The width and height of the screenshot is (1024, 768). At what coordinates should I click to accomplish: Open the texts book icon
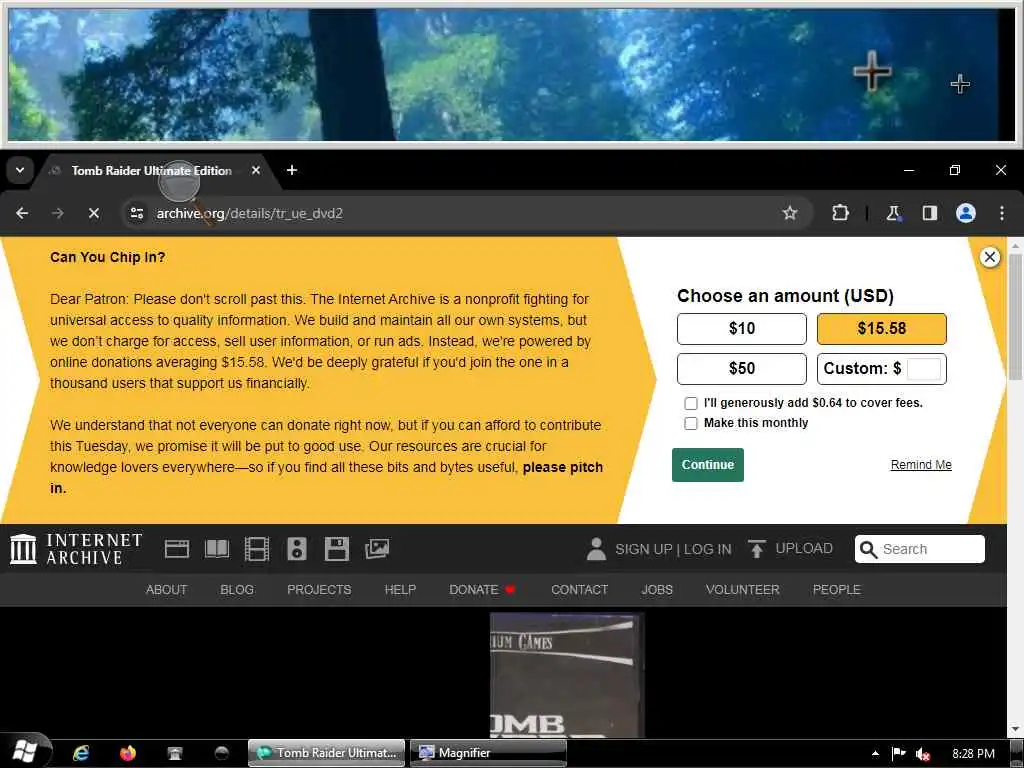pos(217,549)
